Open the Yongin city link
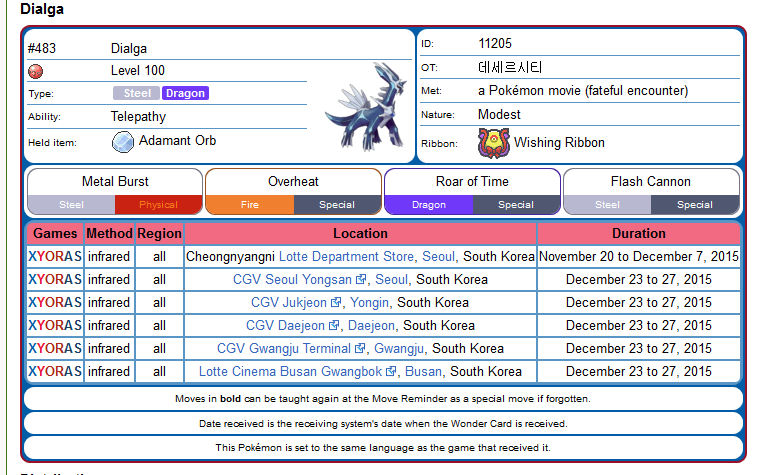Viewport: 759px width, 475px height. tap(369, 303)
